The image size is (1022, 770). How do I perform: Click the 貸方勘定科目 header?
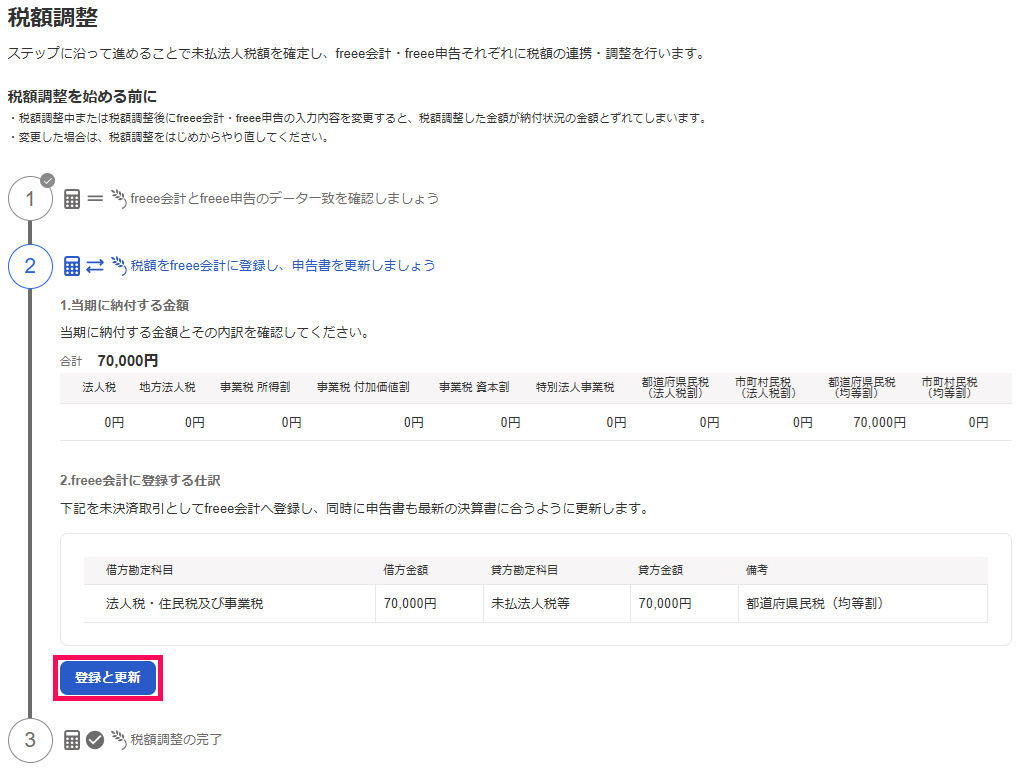click(x=525, y=570)
